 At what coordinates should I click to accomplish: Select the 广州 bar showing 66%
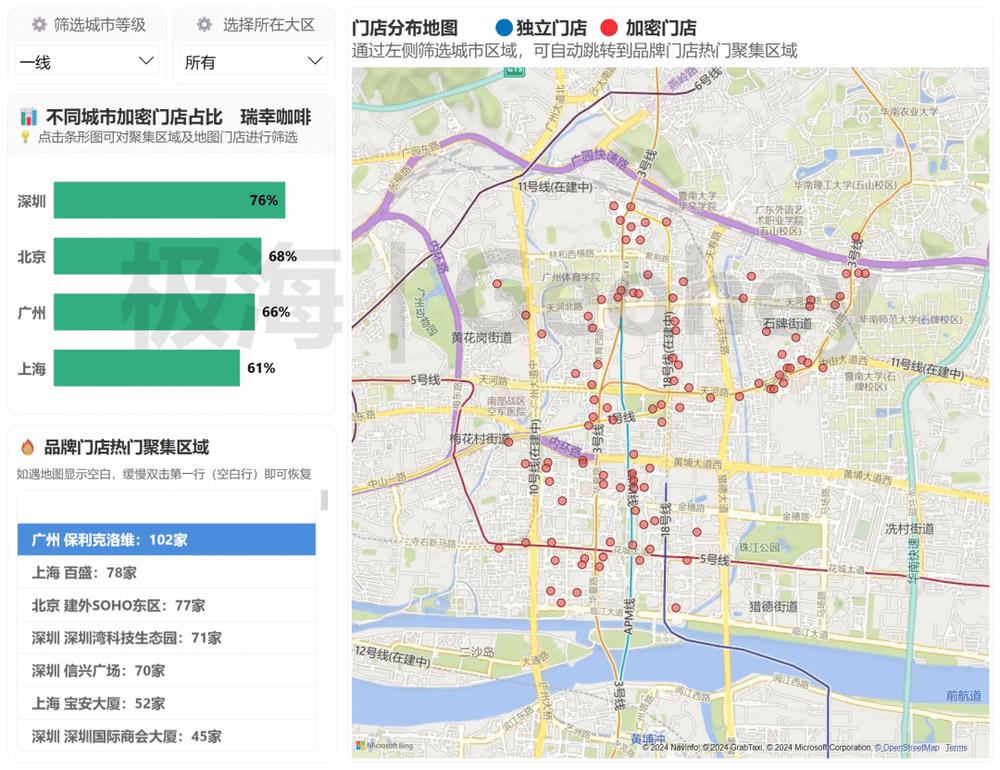(x=154, y=312)
